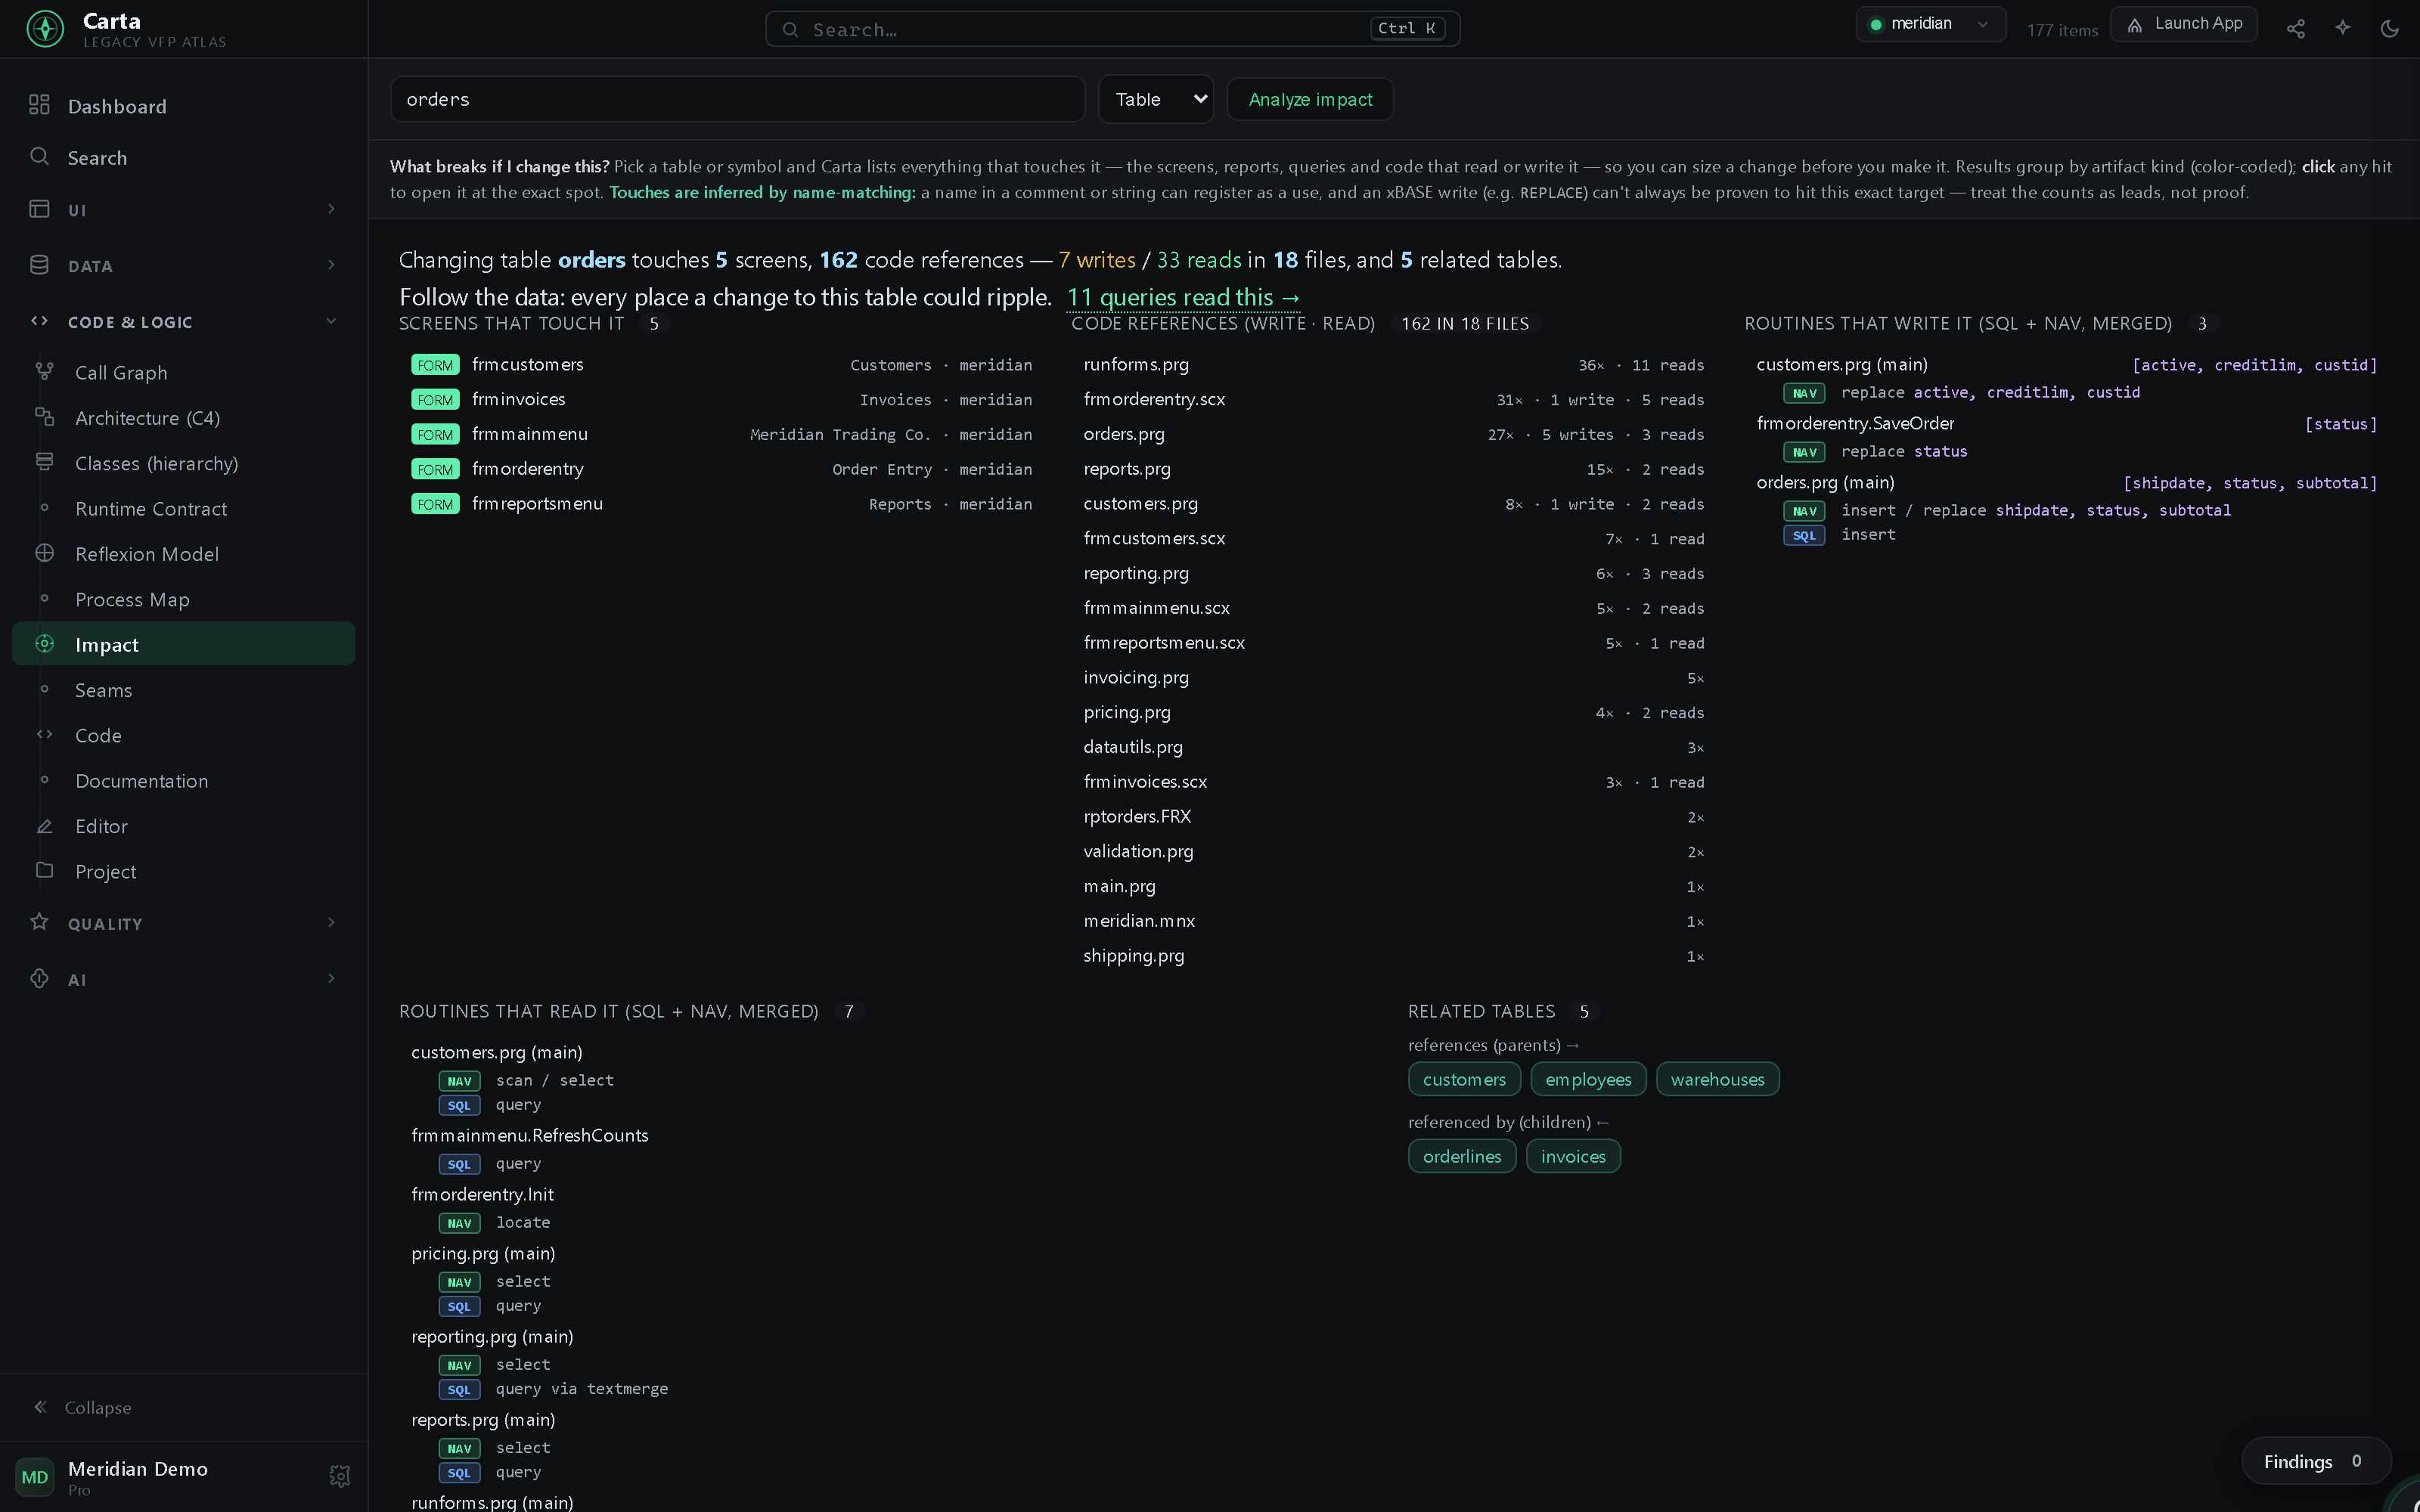Open the Findings button
The image size is (2420, 1512).
(2316, 1461)
